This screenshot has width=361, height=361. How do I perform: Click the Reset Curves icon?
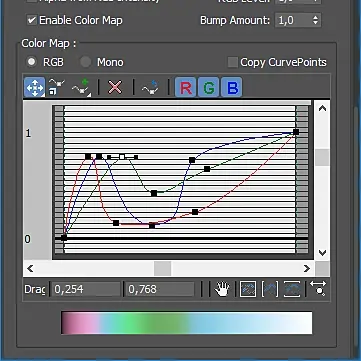point(150,87)
